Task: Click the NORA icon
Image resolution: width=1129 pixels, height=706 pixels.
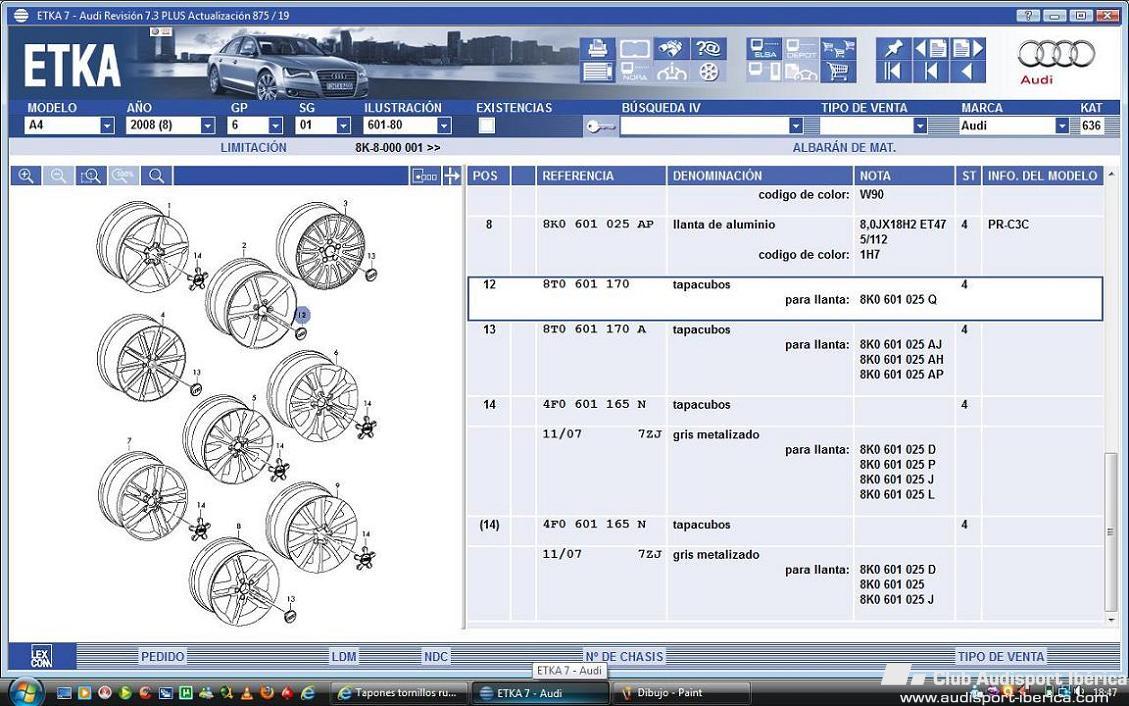Action: [x=634, y=71]
